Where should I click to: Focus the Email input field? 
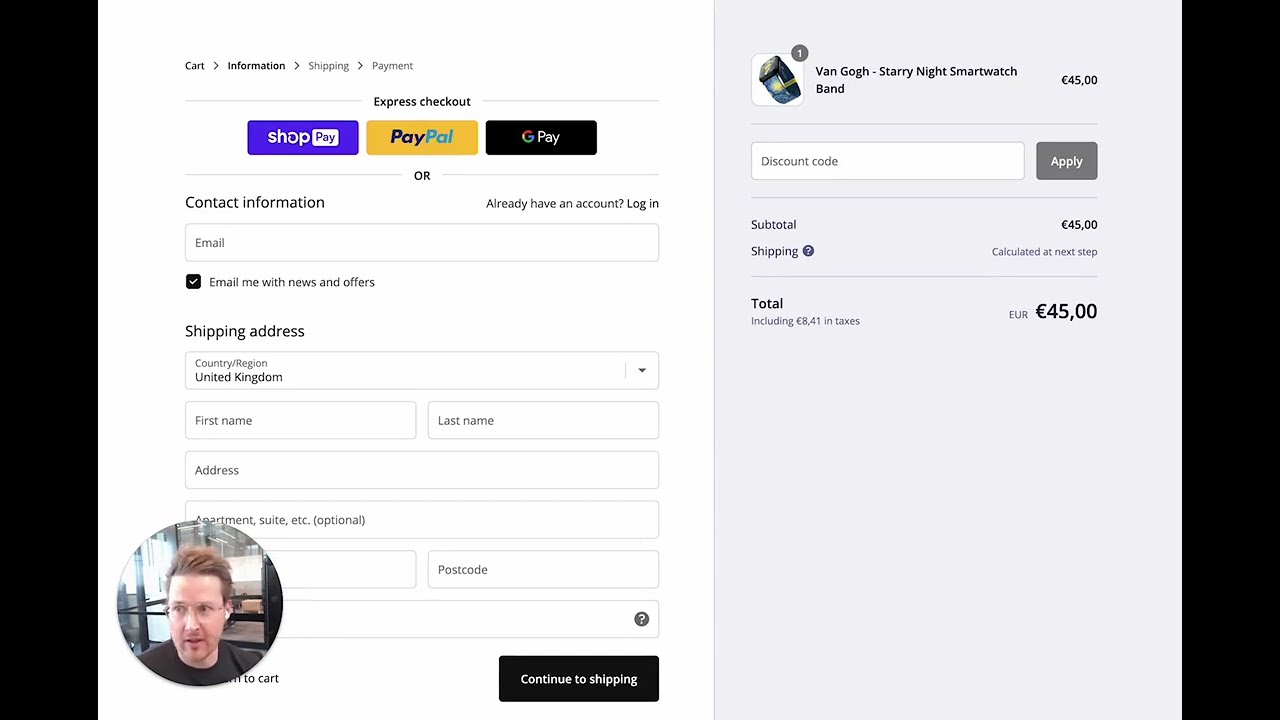point(421,243)
